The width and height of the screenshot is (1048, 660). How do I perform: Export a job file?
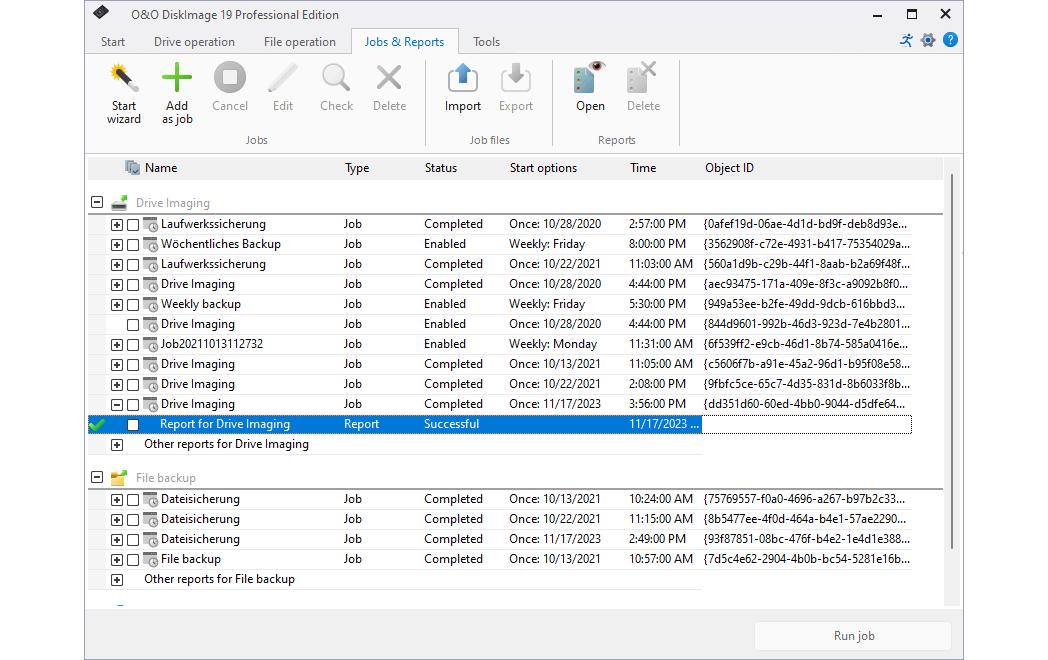coord(516,88)
